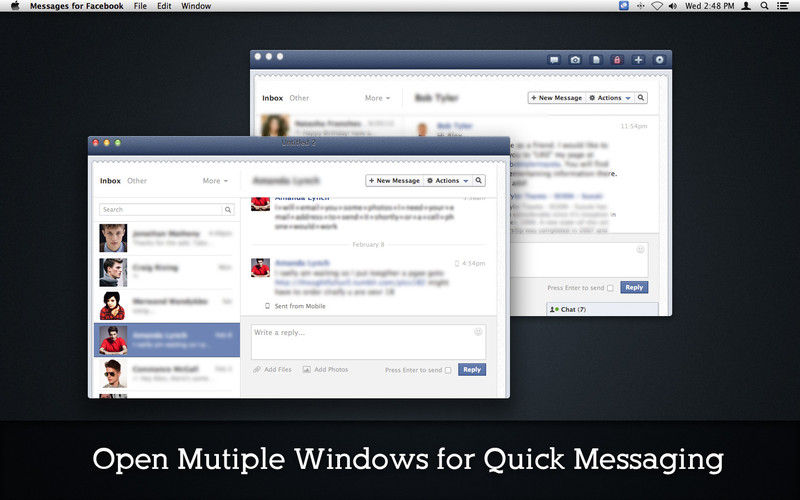Screen dimensions: 800x500
Task: Click the 11:54pm timestamp in back window
Action: [634, 126]
